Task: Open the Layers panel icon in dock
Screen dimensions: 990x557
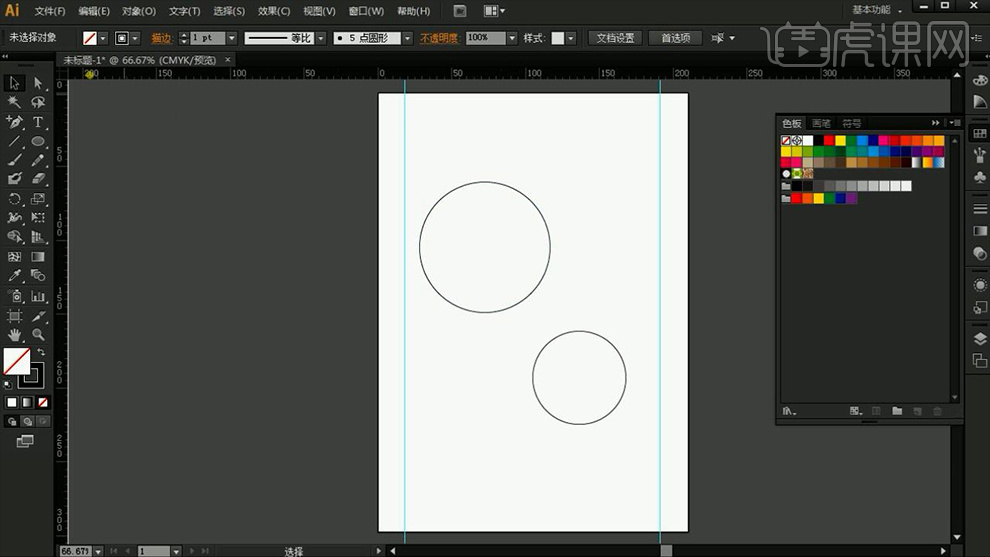Action: [979, 338]
